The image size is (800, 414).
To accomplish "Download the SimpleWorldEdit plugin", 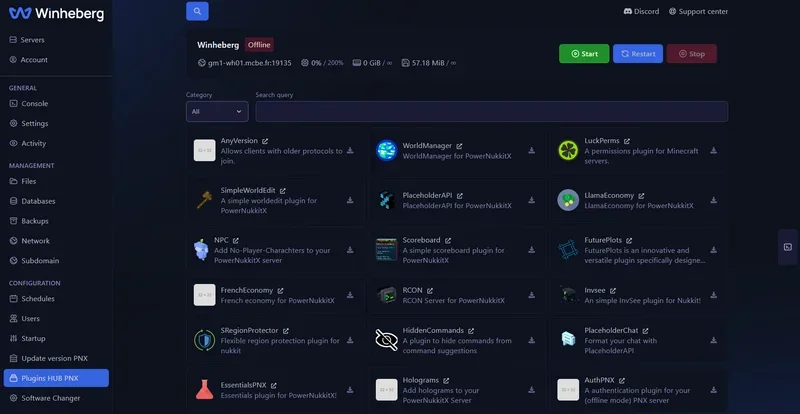I will pyautogui.click(x=350, y=200).
